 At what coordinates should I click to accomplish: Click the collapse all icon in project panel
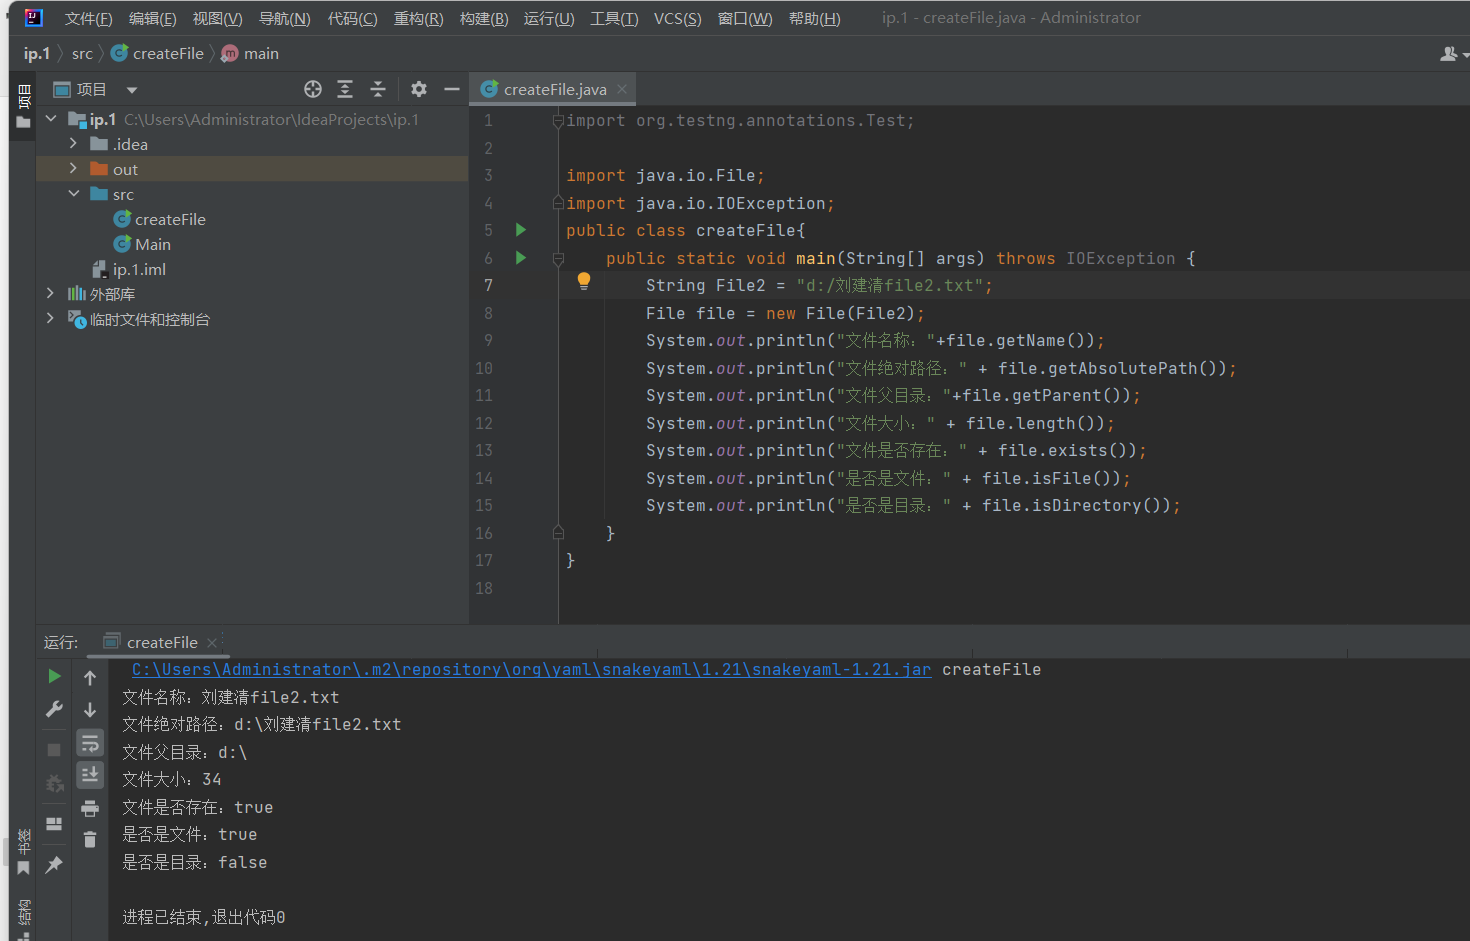coord(378,90)
